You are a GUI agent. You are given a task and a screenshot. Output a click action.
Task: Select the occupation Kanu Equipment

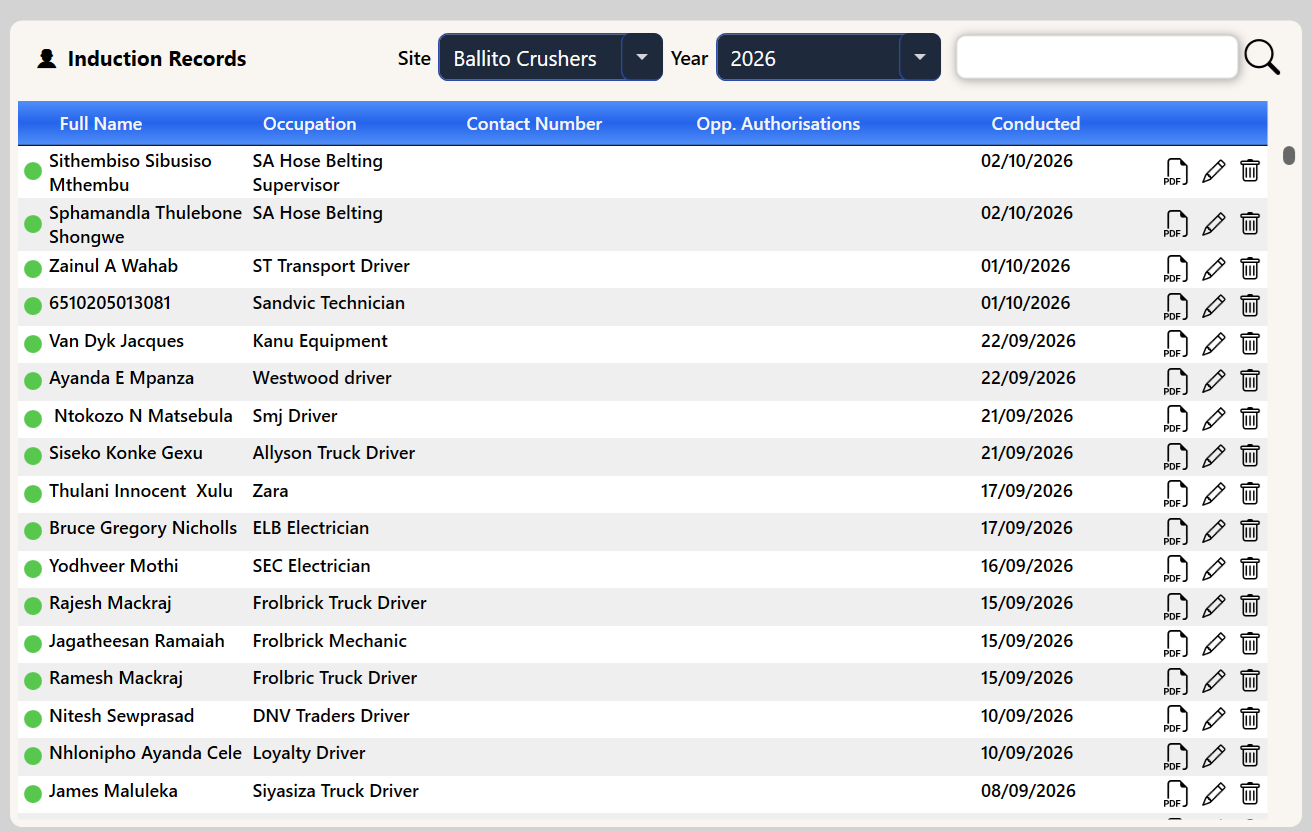pos(320,341)
